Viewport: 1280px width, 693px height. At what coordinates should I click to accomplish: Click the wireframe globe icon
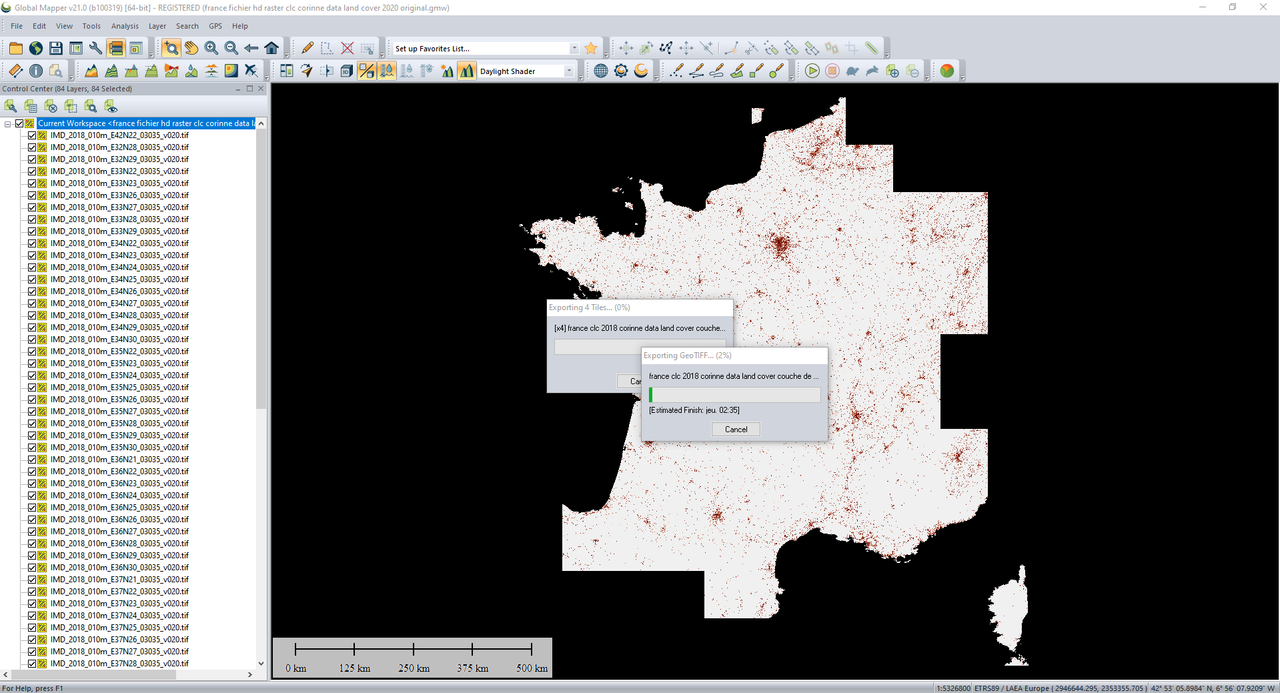coord(601,71)
